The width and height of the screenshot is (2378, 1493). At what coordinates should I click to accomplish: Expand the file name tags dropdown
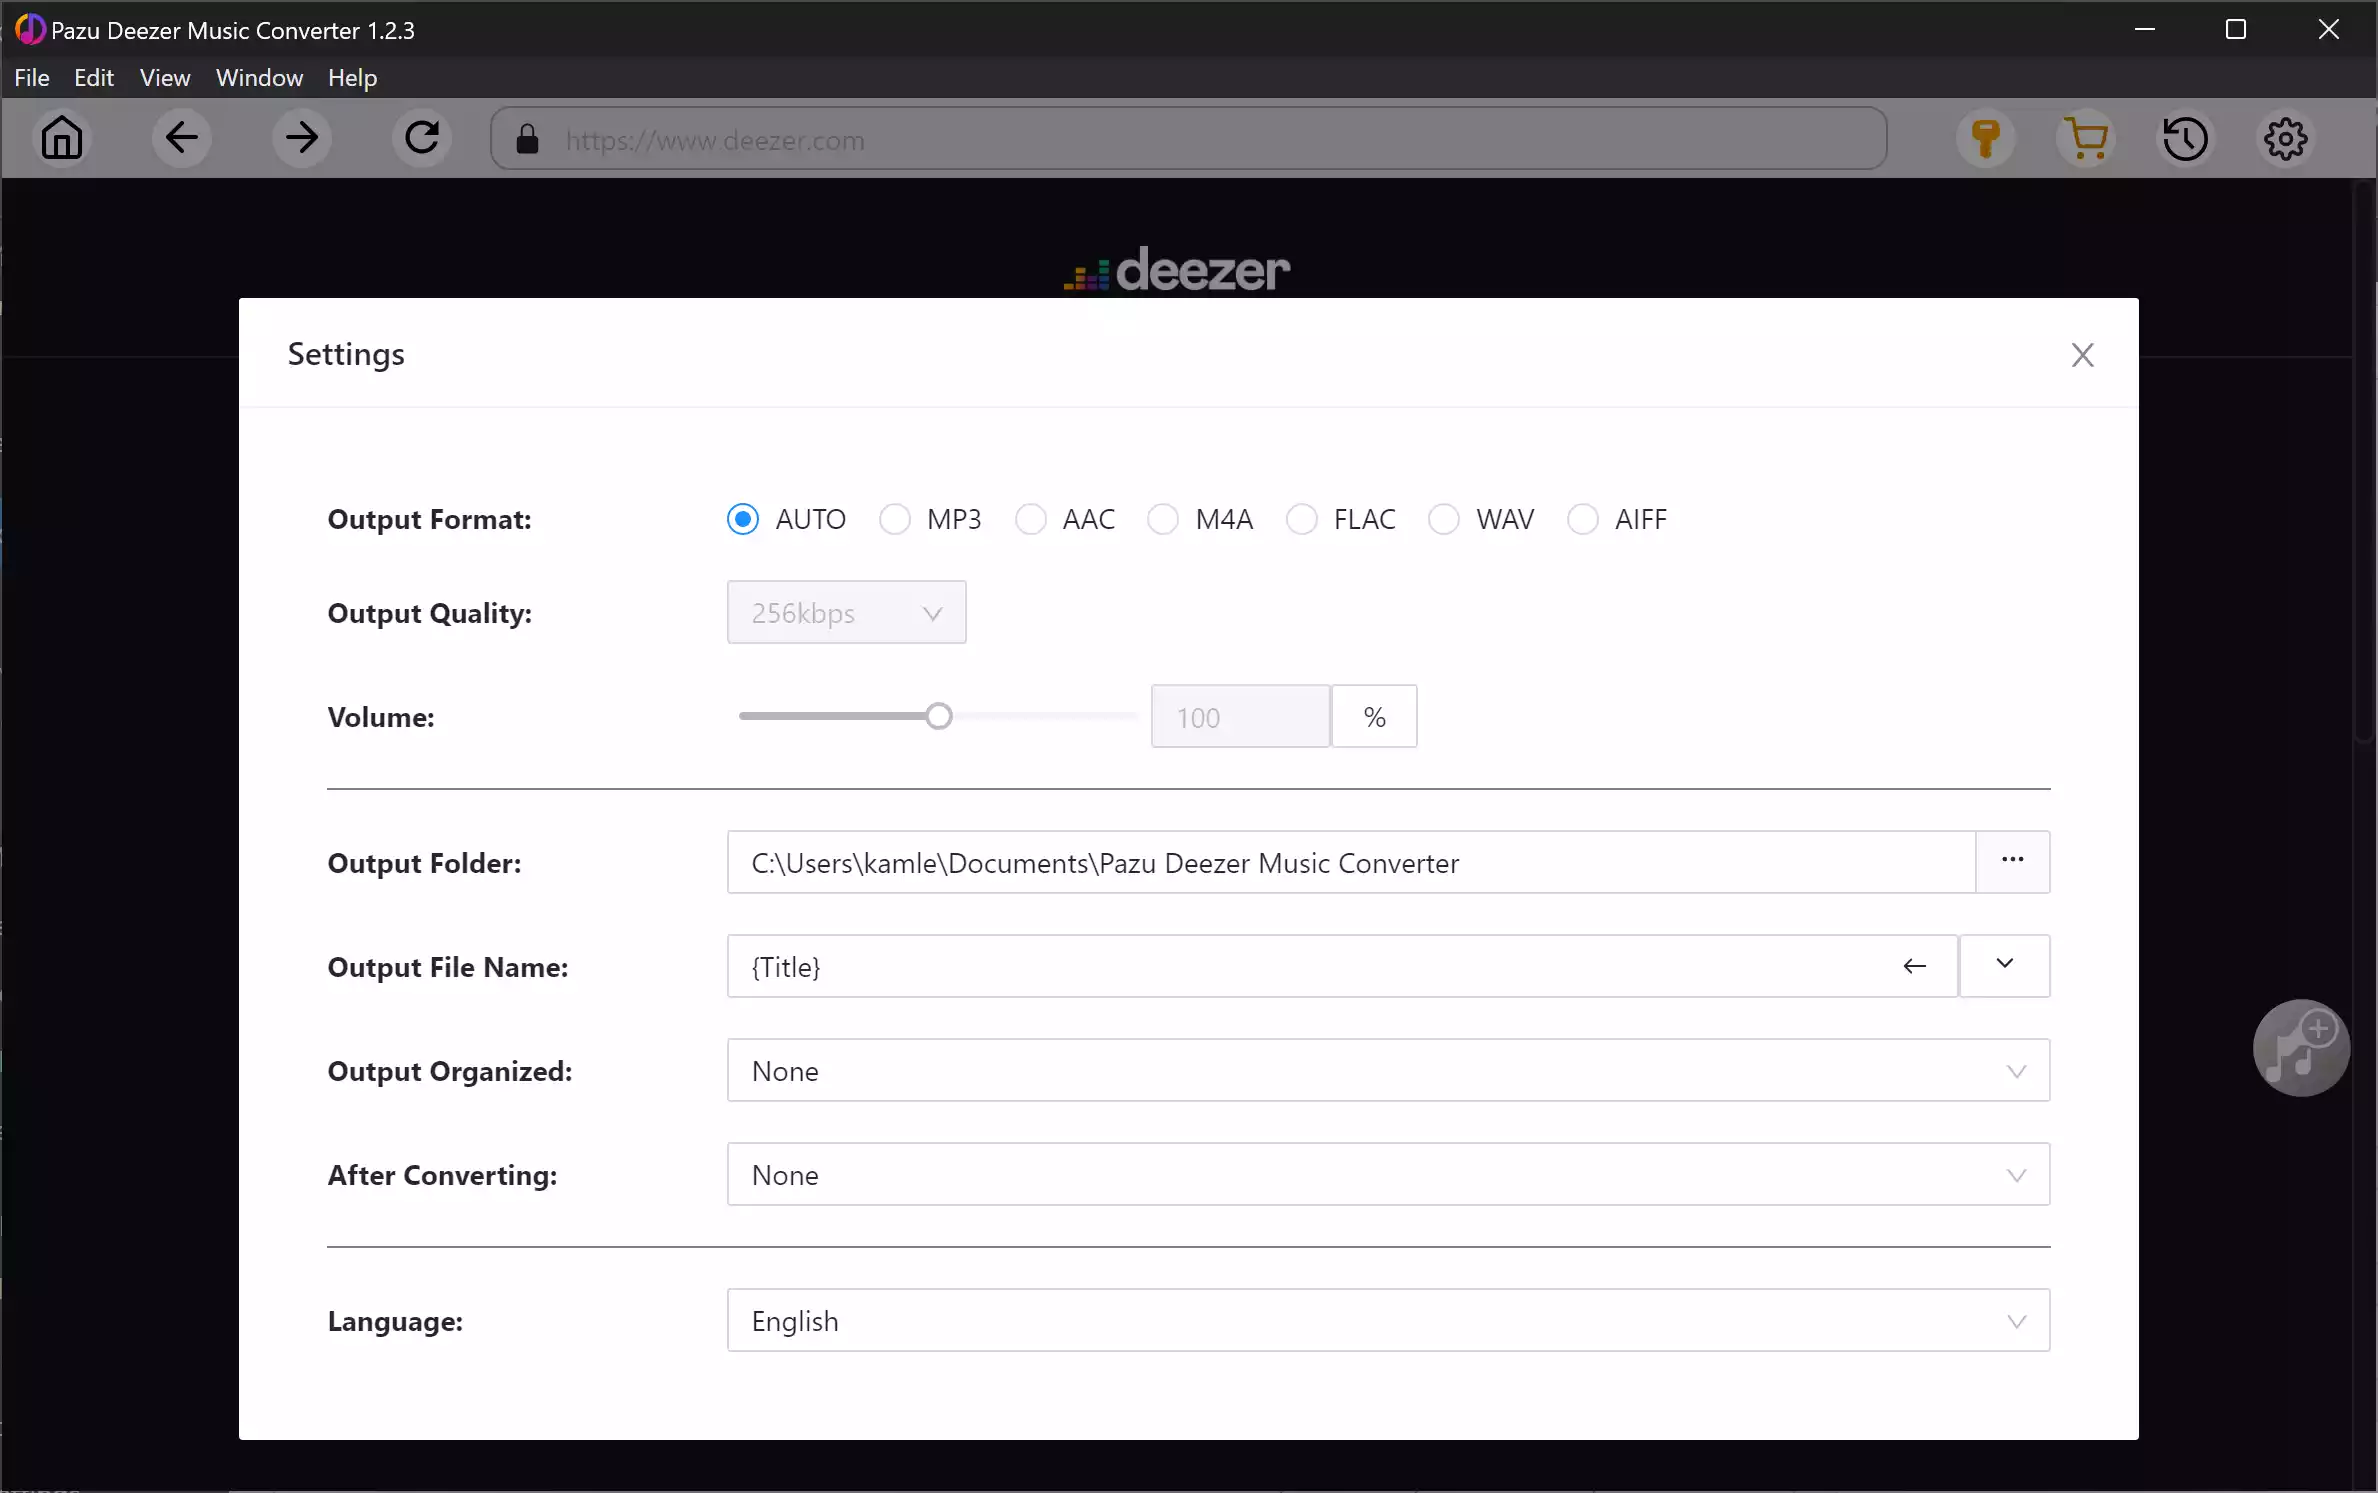click(2004, 966)
